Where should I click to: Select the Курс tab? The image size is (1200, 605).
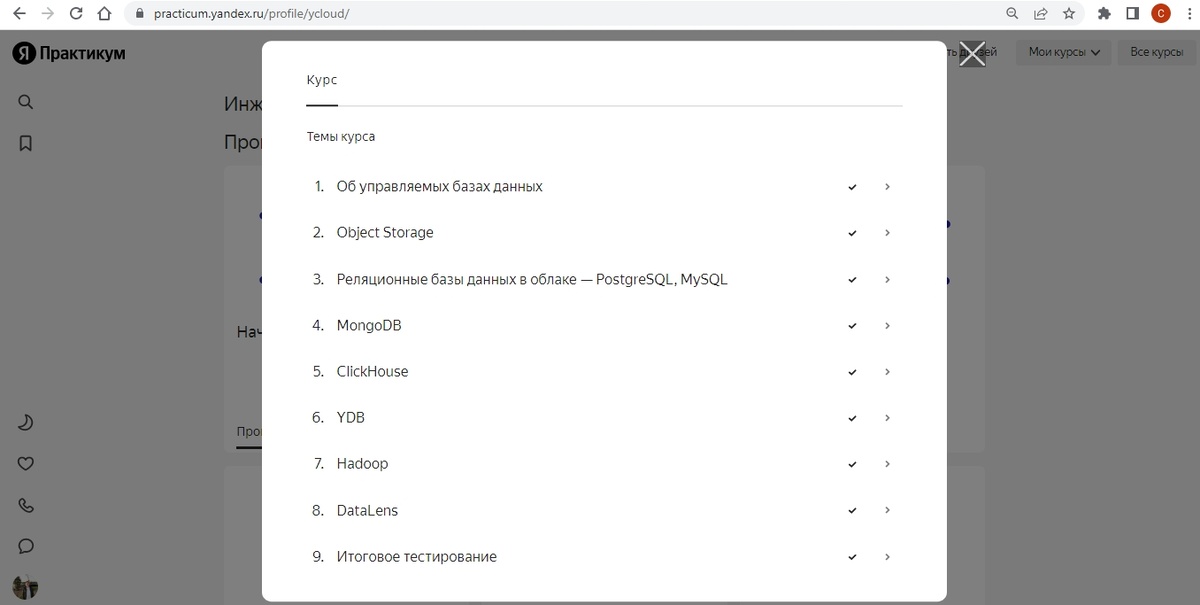pyautogui.click(x=322, y=80)
